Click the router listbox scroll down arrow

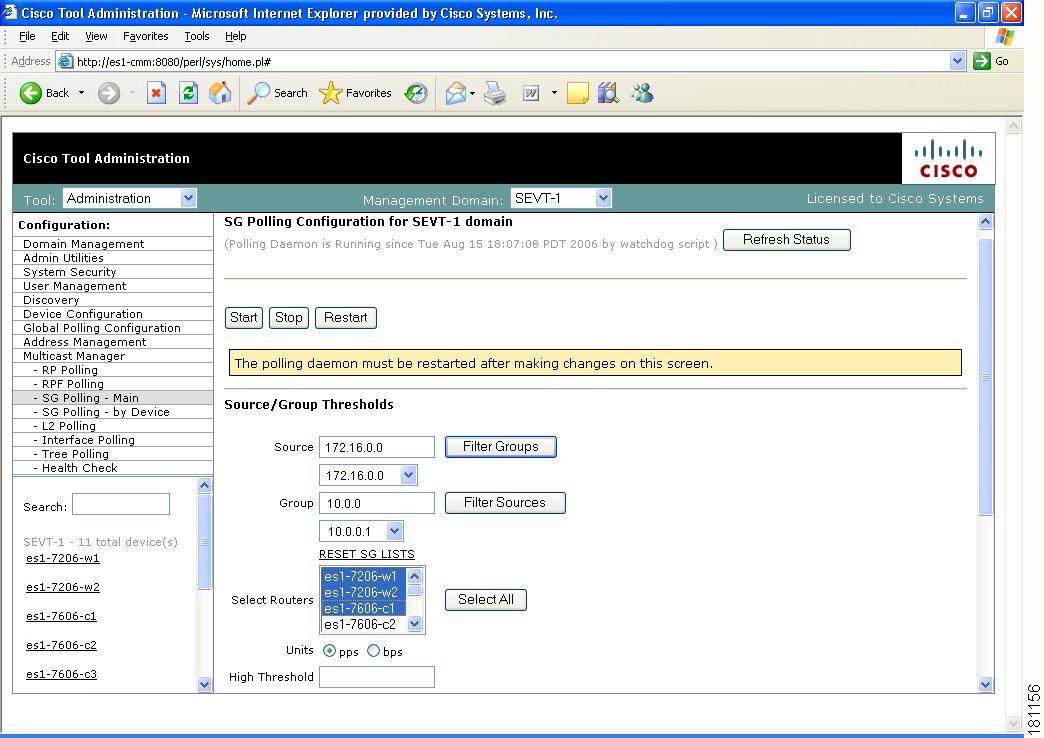tap(414, 624)
